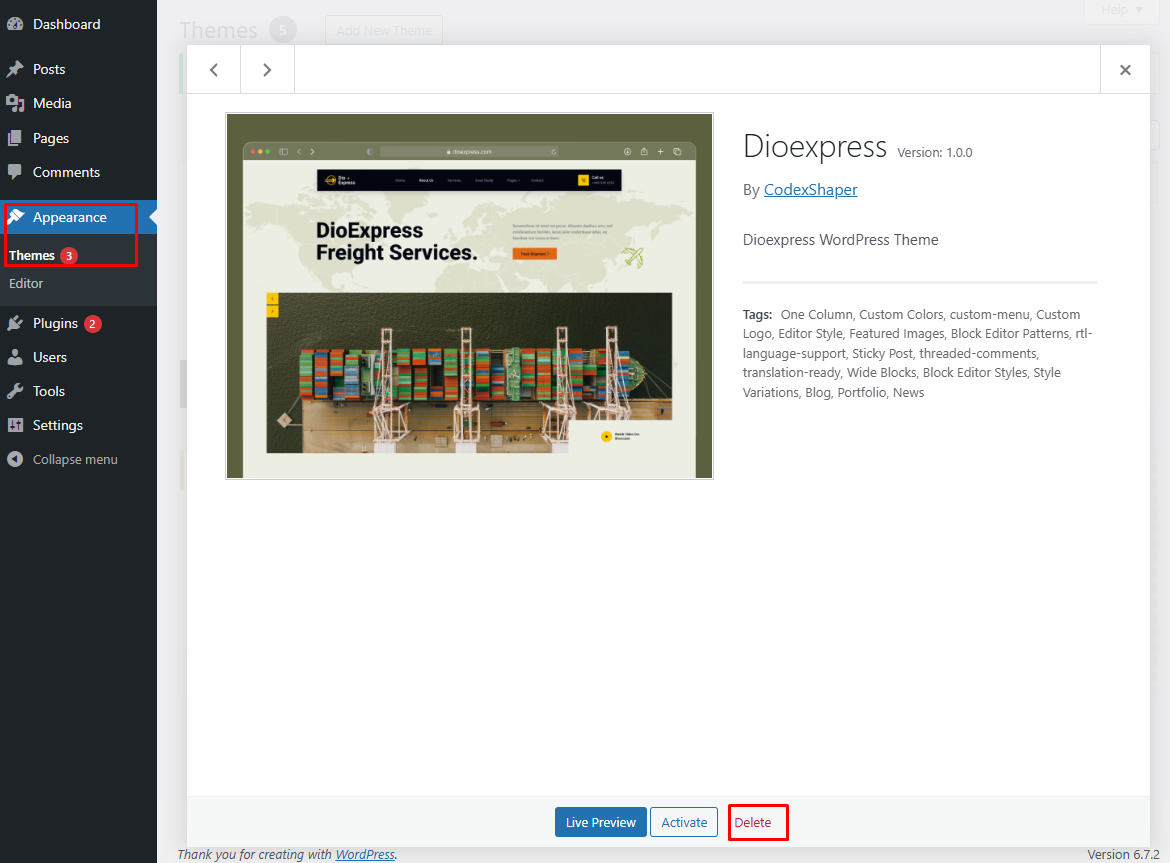1170x863 pixels.
Task: Click the Comments speech bubble icon
Action: [x=15, y=172]
